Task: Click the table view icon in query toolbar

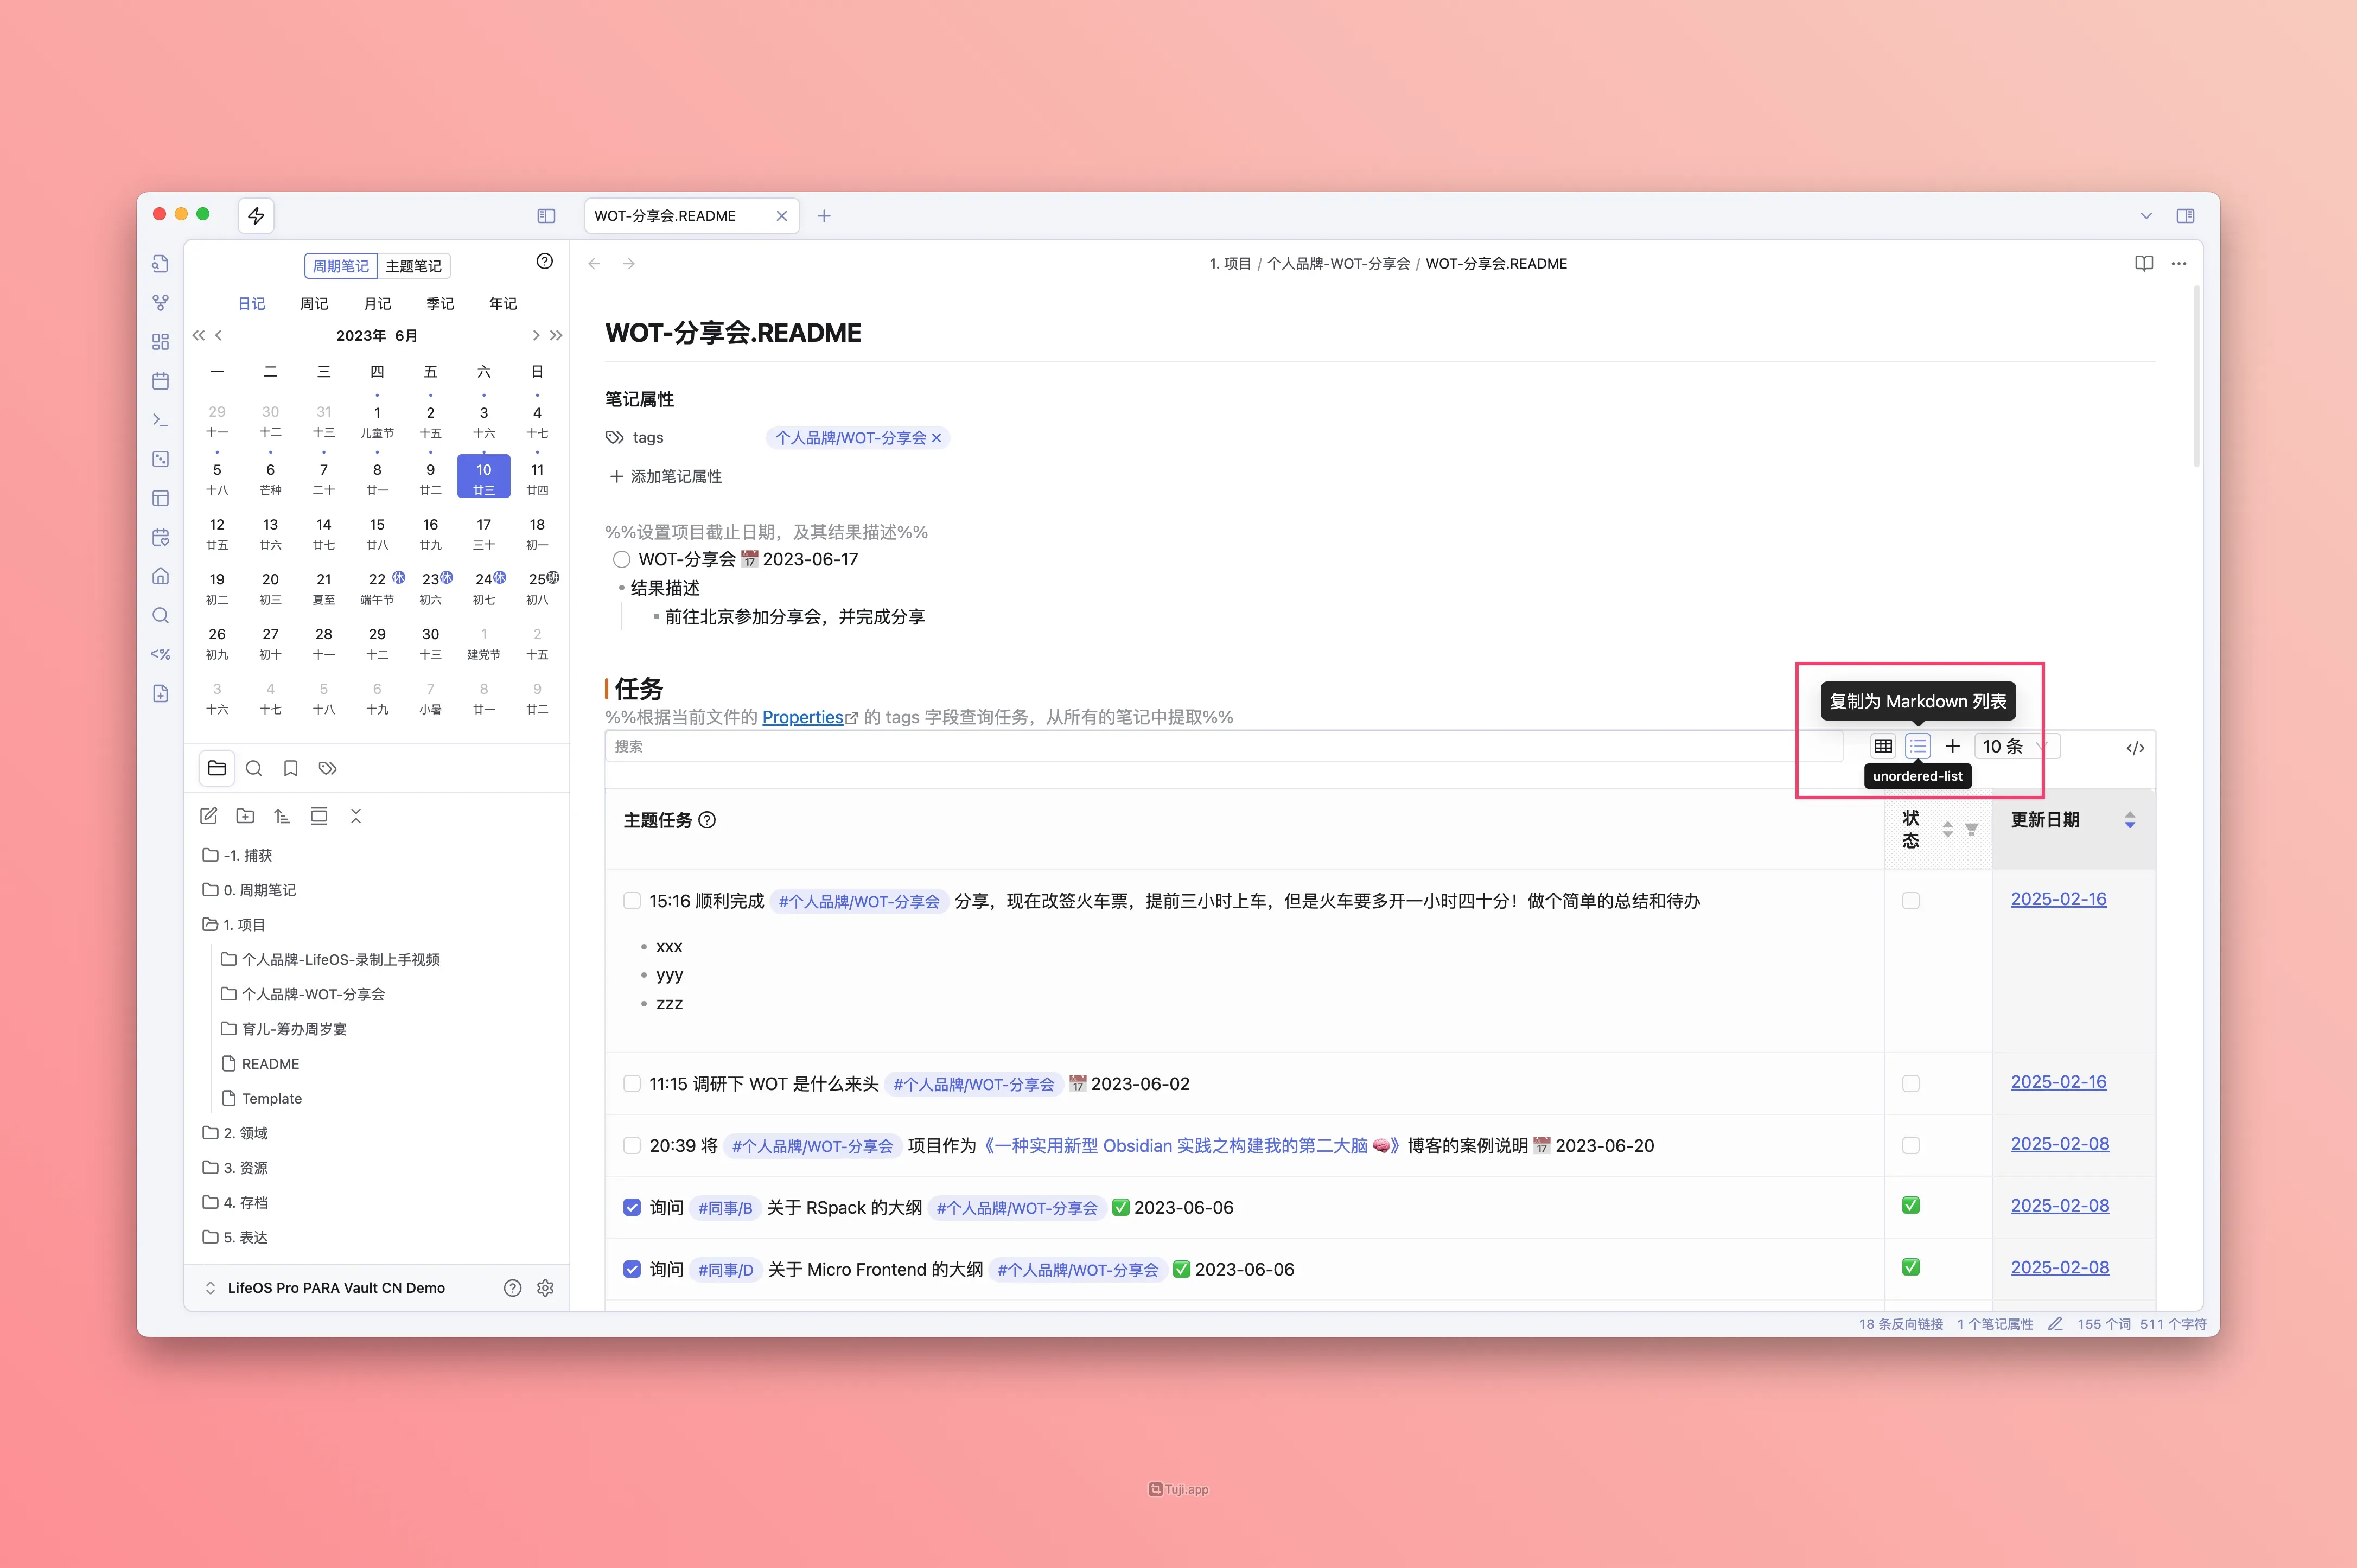Action: point(1882,746)
